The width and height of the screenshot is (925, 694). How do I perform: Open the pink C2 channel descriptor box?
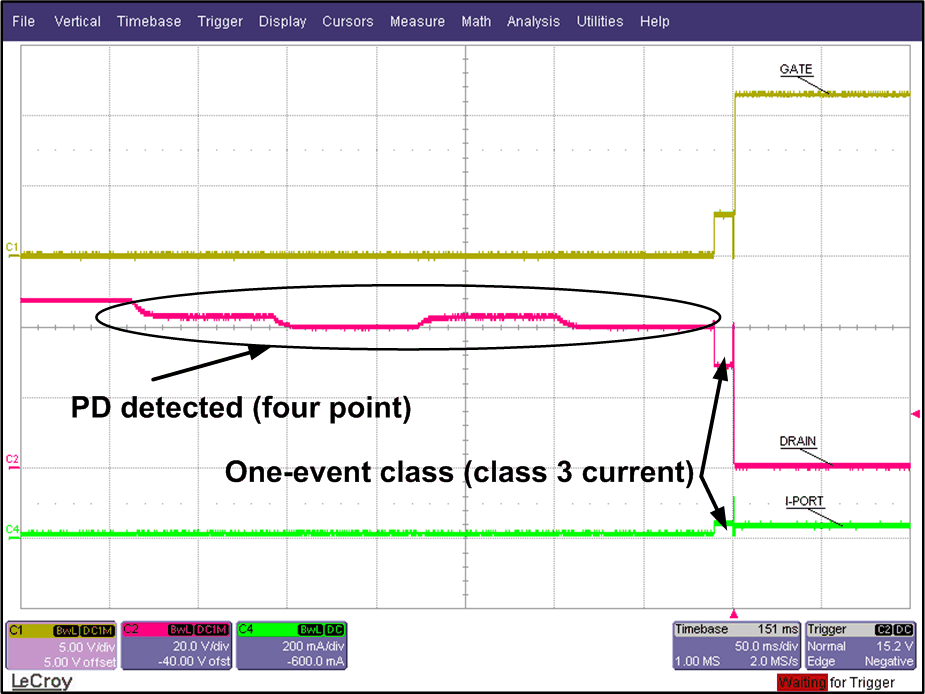pyautogui.click(x=176, y=645)
